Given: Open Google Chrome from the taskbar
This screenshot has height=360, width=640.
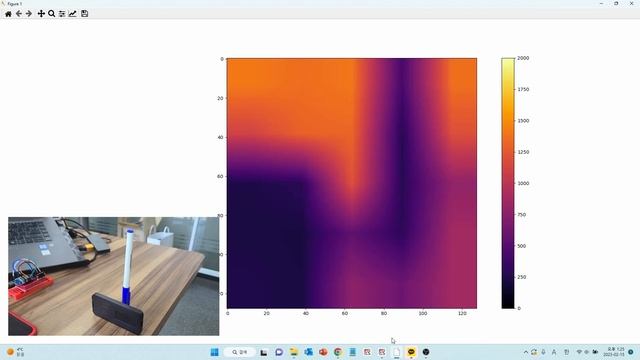Looking at the screenshot, I should 338,352.
